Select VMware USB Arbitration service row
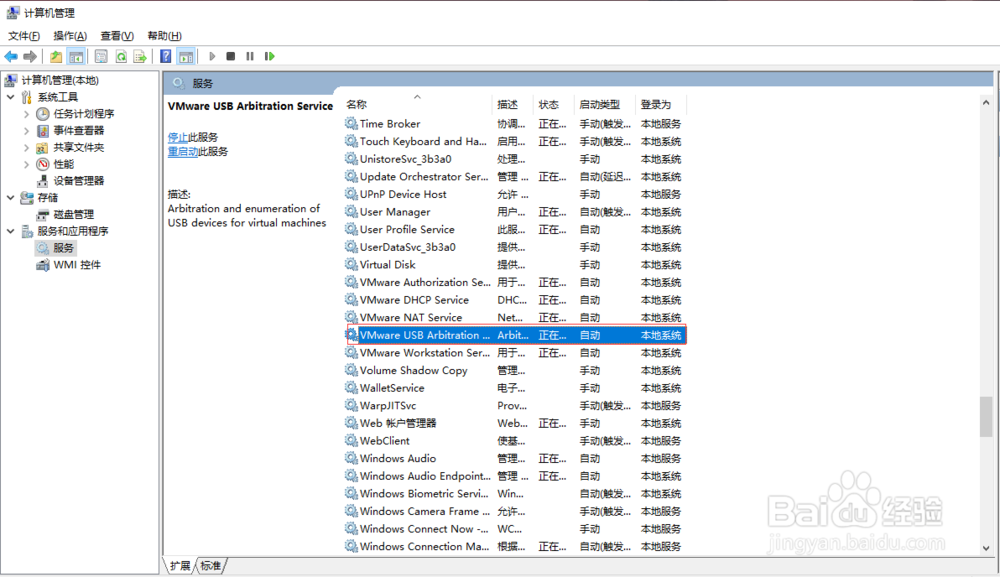The width and height of the screenshot is (1000, 577). point(516,335)
